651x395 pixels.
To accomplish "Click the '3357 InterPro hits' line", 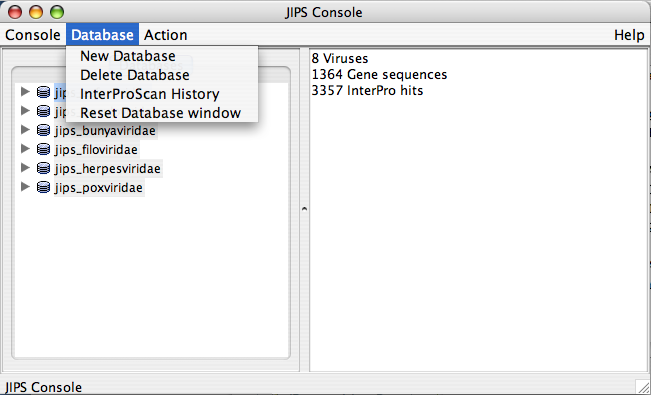I will (367, 91).
